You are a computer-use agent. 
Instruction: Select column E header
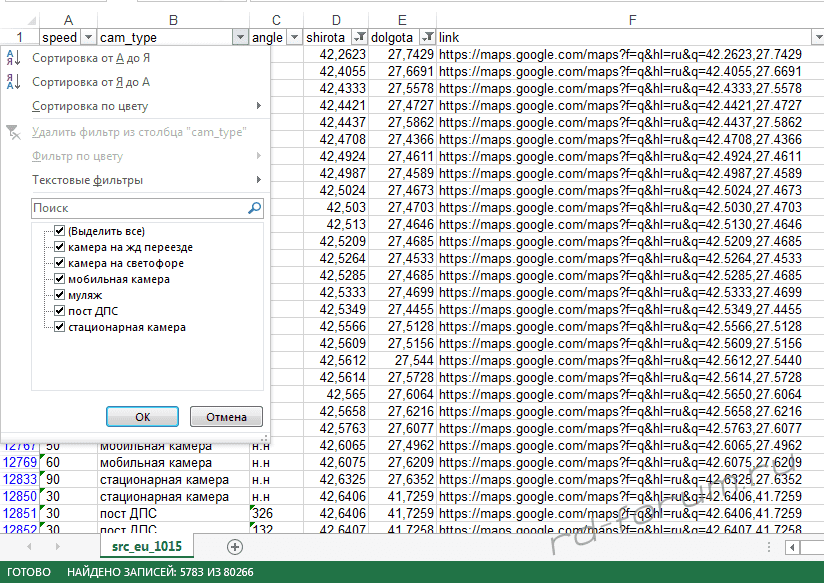(402, 20)
